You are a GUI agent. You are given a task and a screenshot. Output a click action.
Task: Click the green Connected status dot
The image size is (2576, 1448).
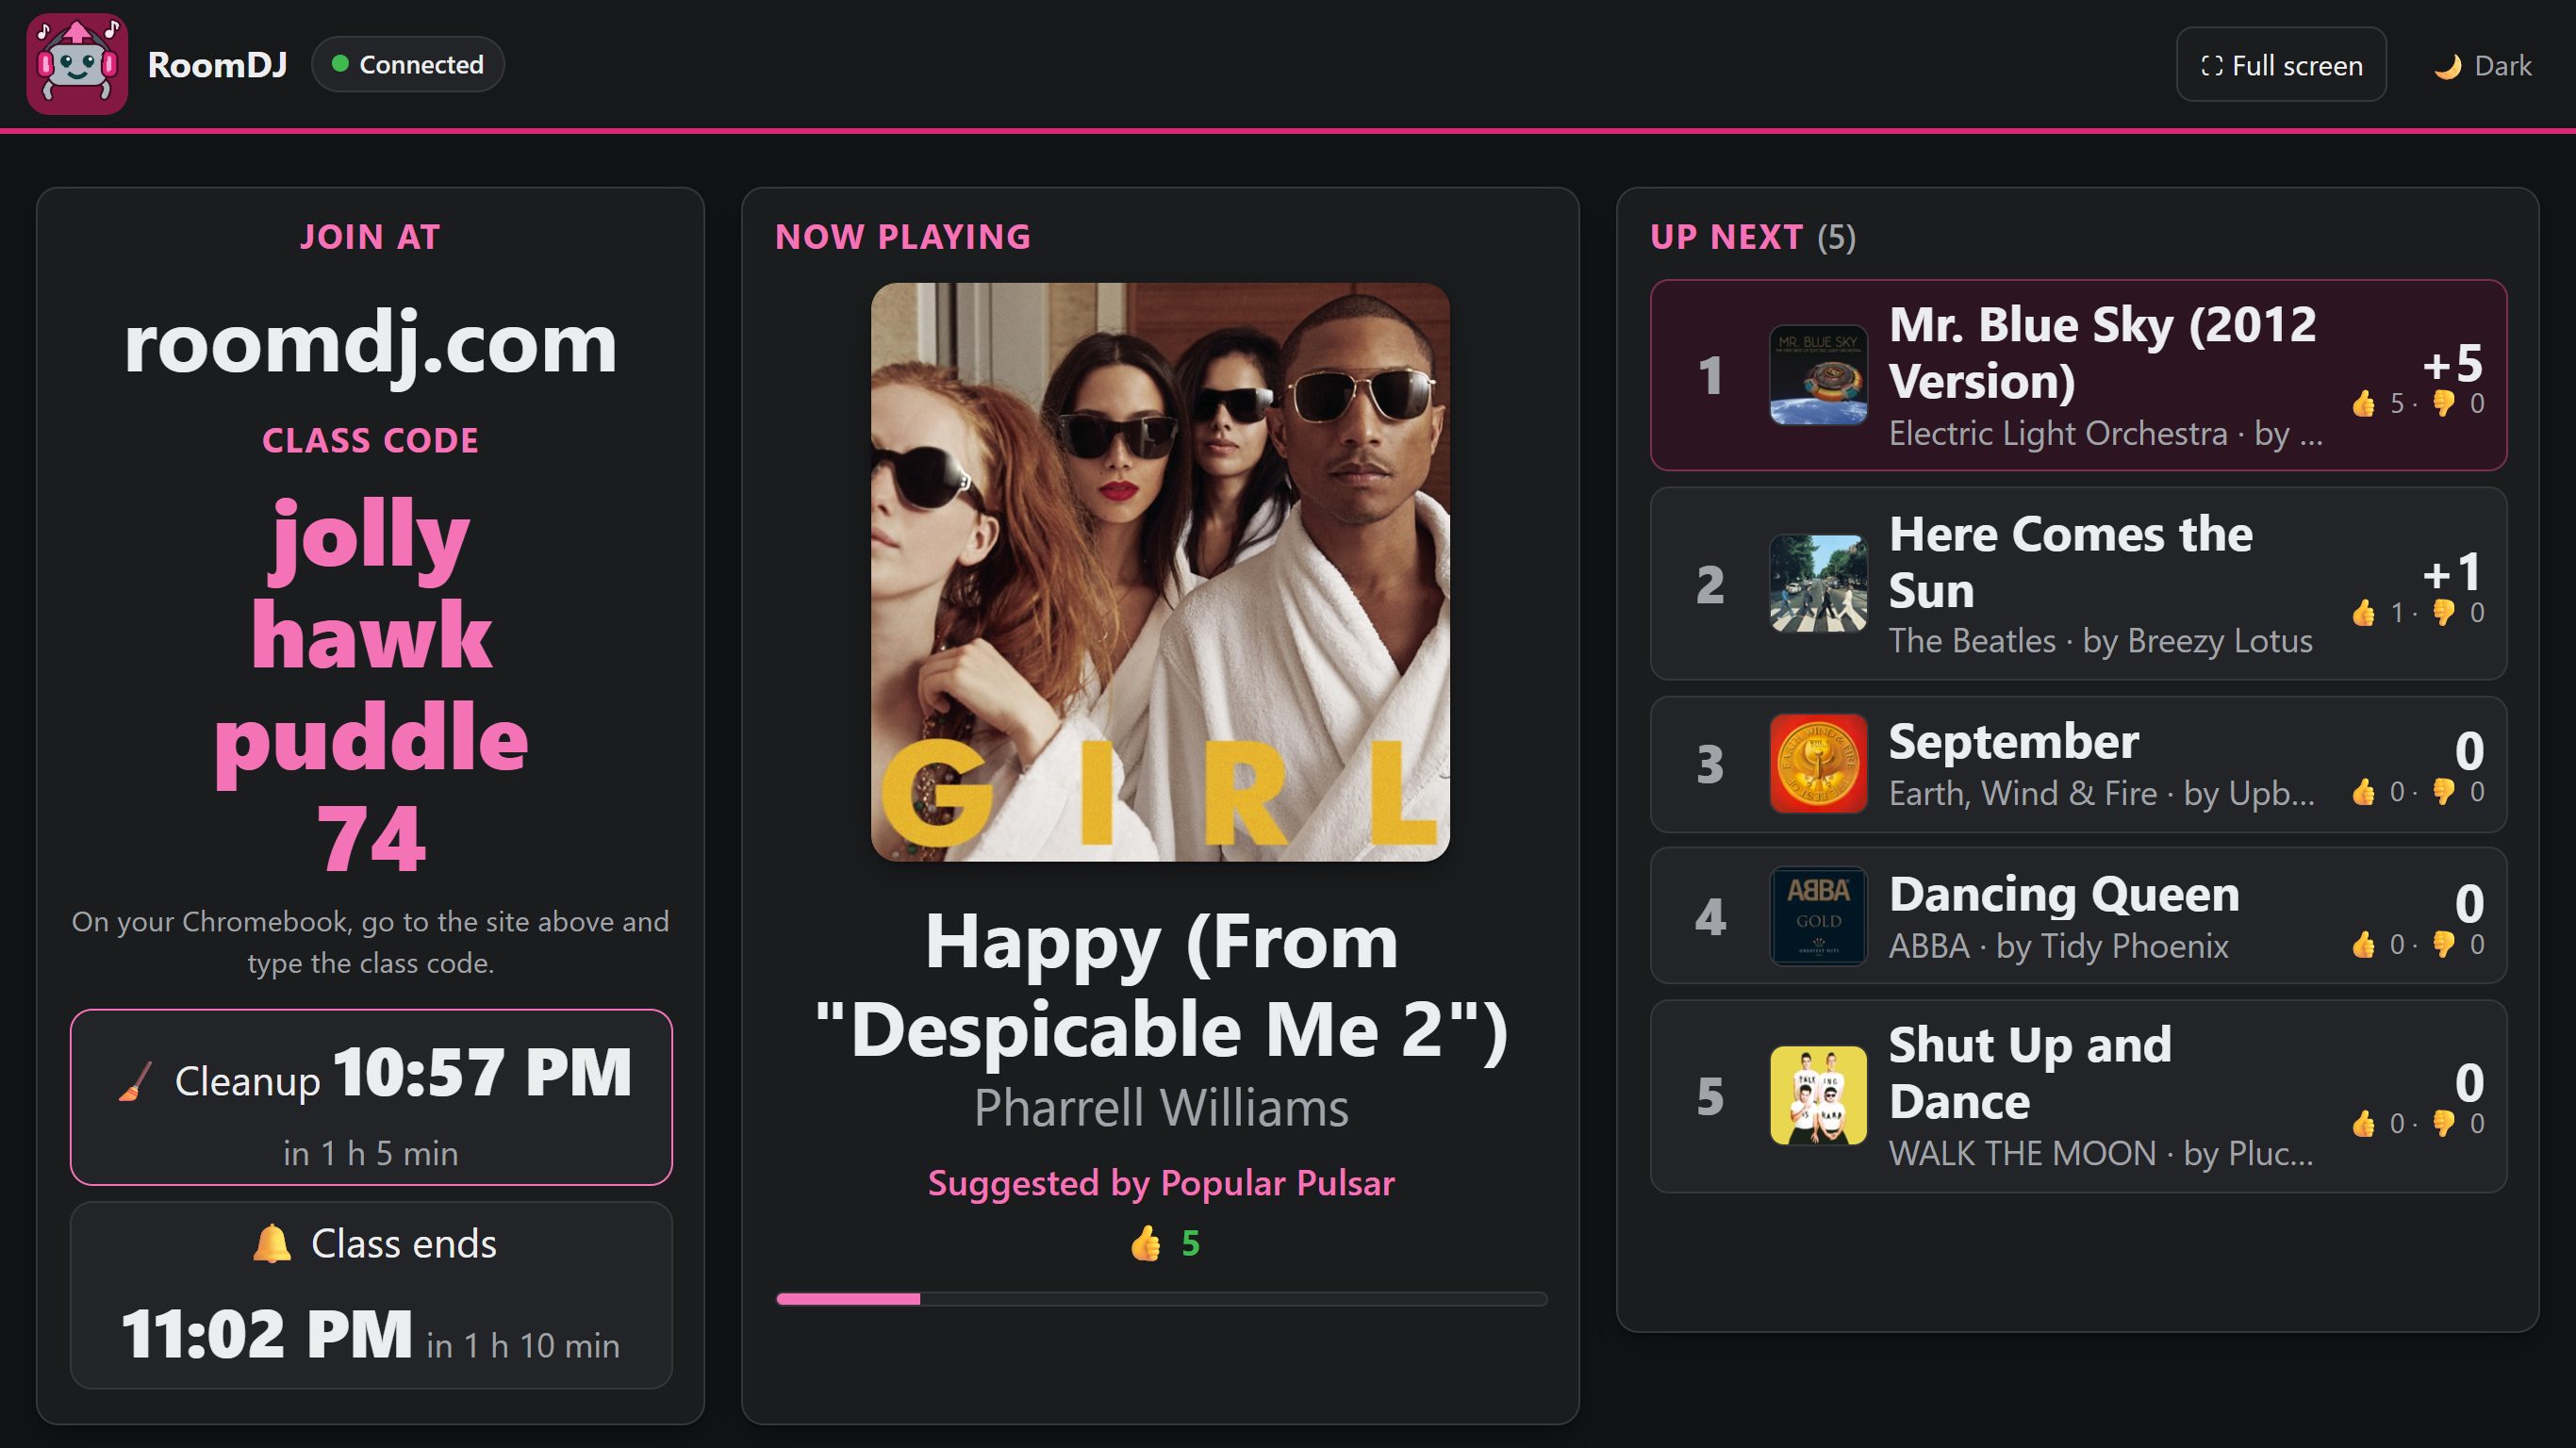click(x=340, y=64)
